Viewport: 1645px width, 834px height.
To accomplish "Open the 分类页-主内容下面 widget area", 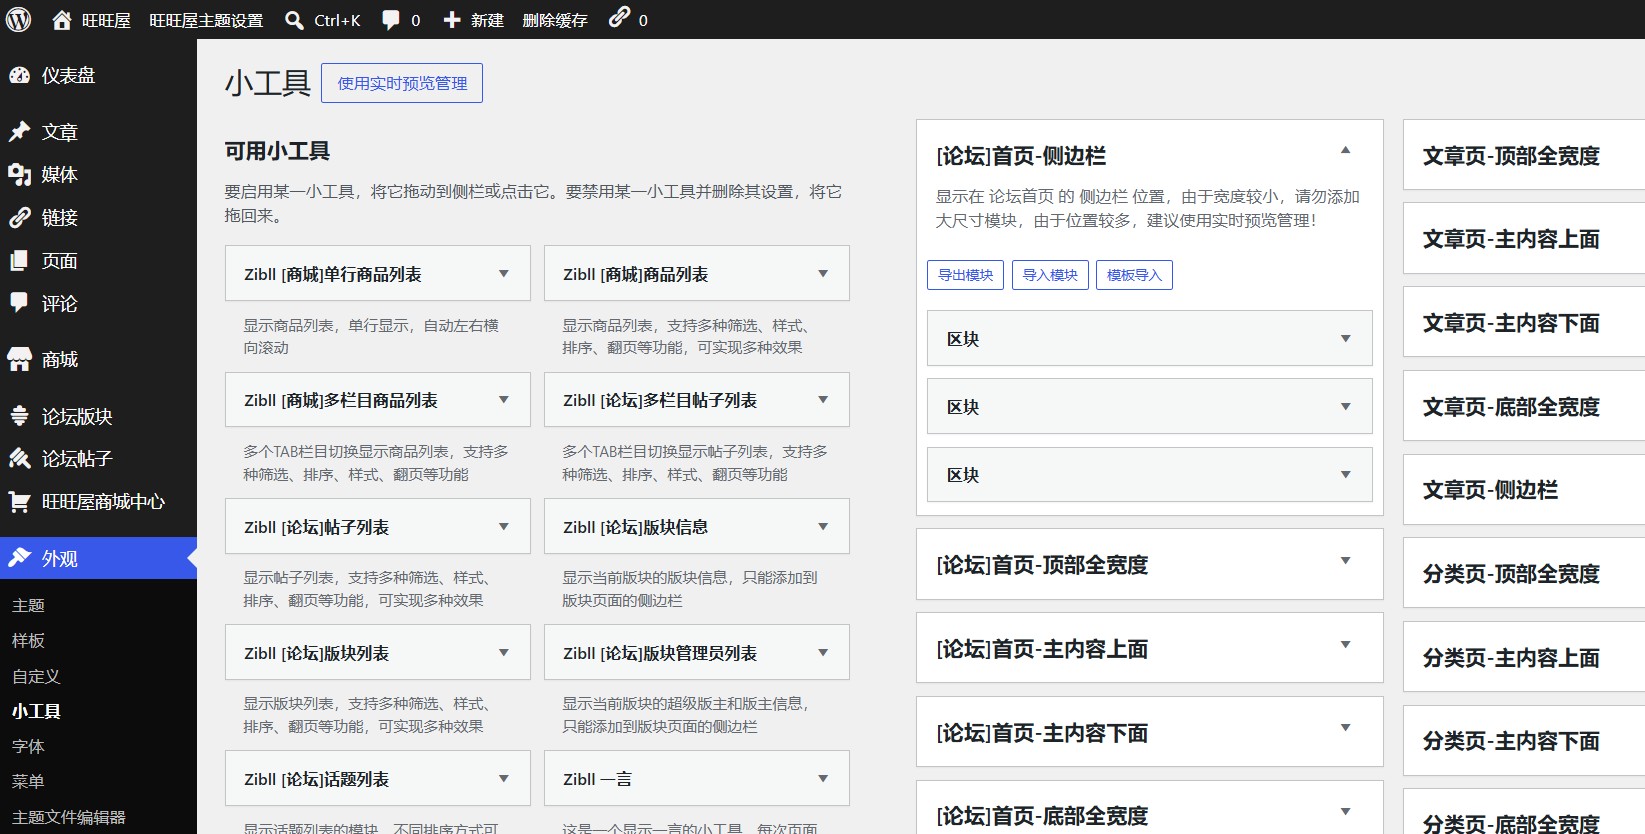I will (1524, 741).
